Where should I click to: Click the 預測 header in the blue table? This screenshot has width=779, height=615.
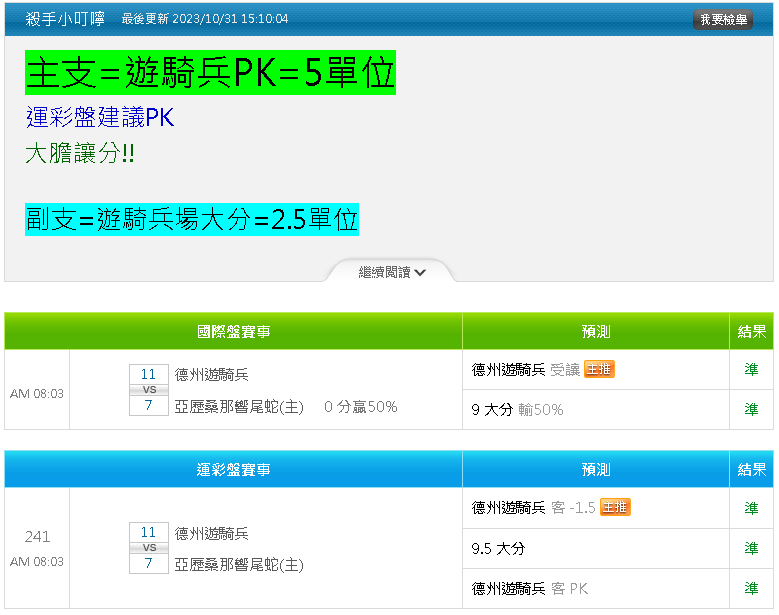tap(596, 469)
